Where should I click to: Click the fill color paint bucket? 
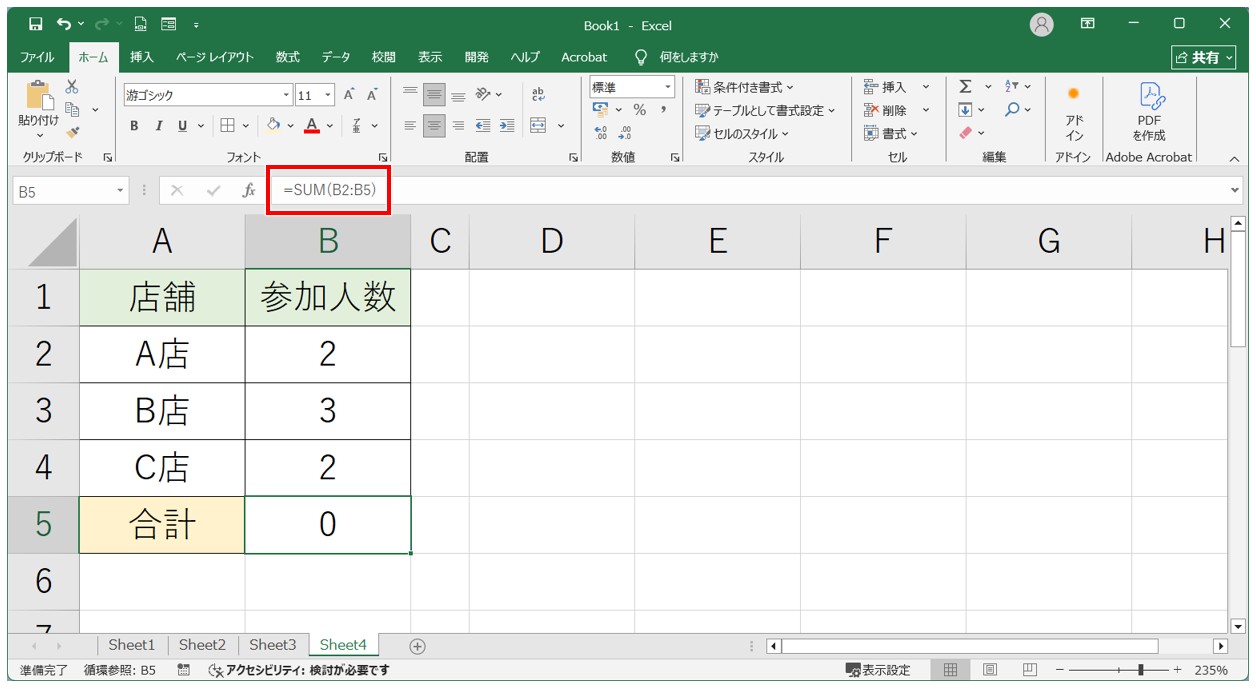(274, 125)
